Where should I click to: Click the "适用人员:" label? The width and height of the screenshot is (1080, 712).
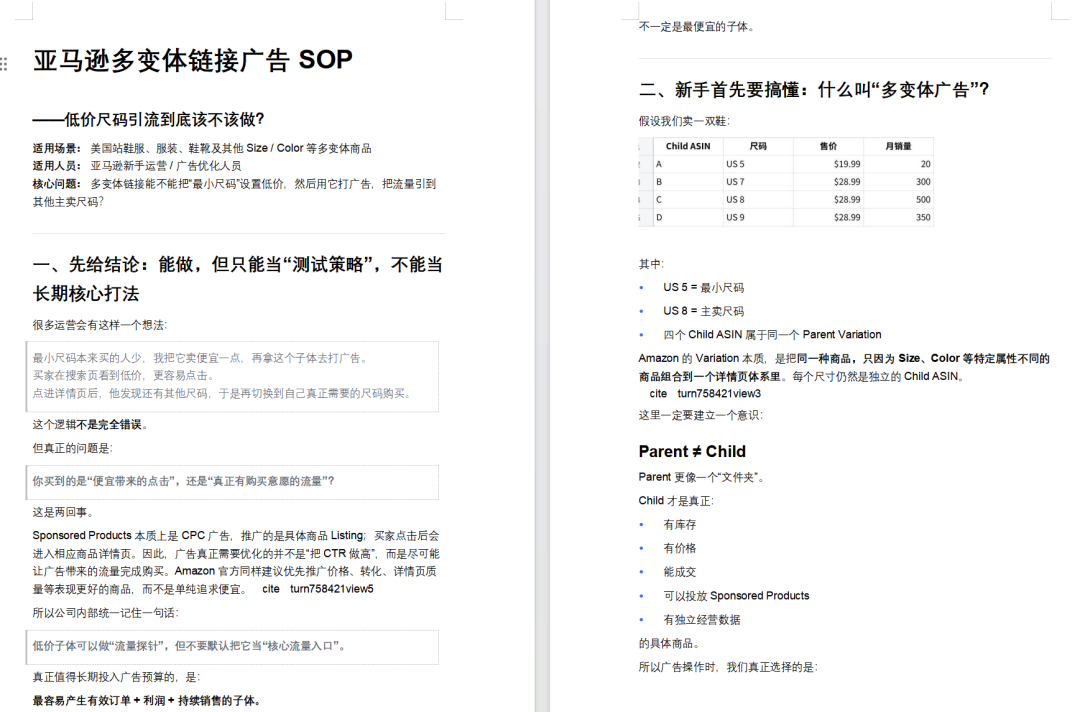tap(58, 166)
